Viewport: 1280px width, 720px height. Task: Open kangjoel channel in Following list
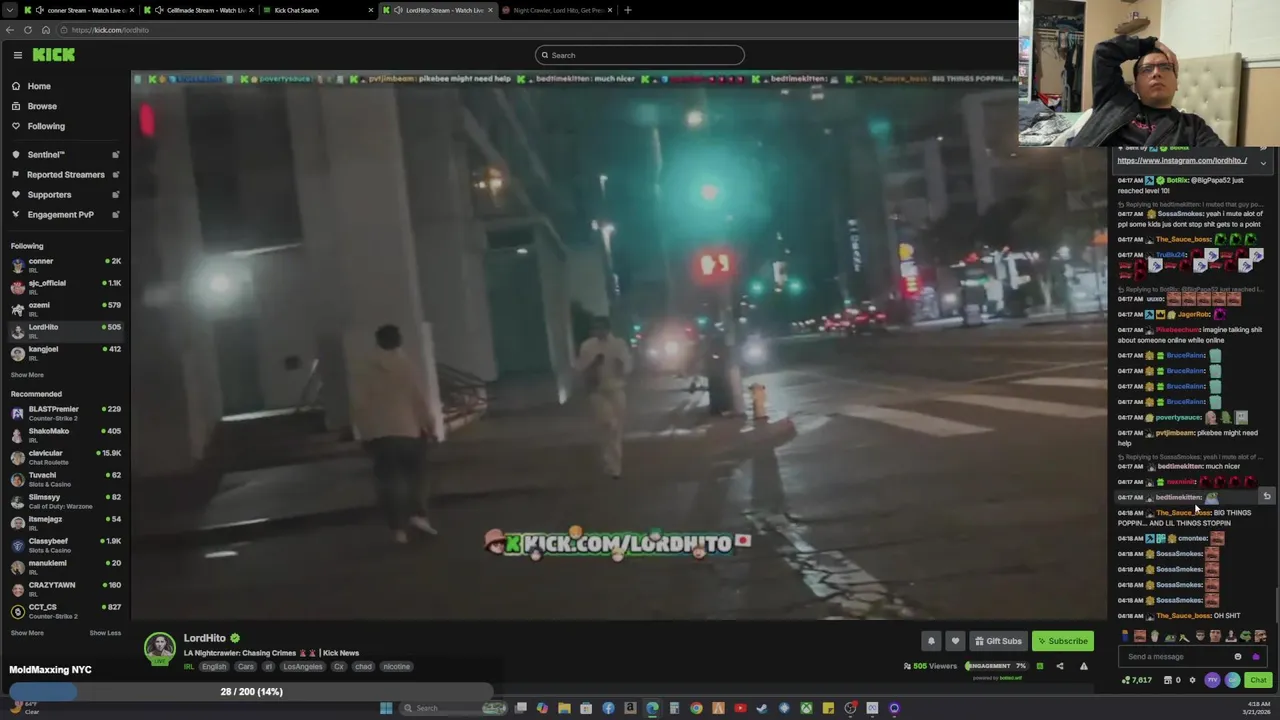(x=65, y=352)
